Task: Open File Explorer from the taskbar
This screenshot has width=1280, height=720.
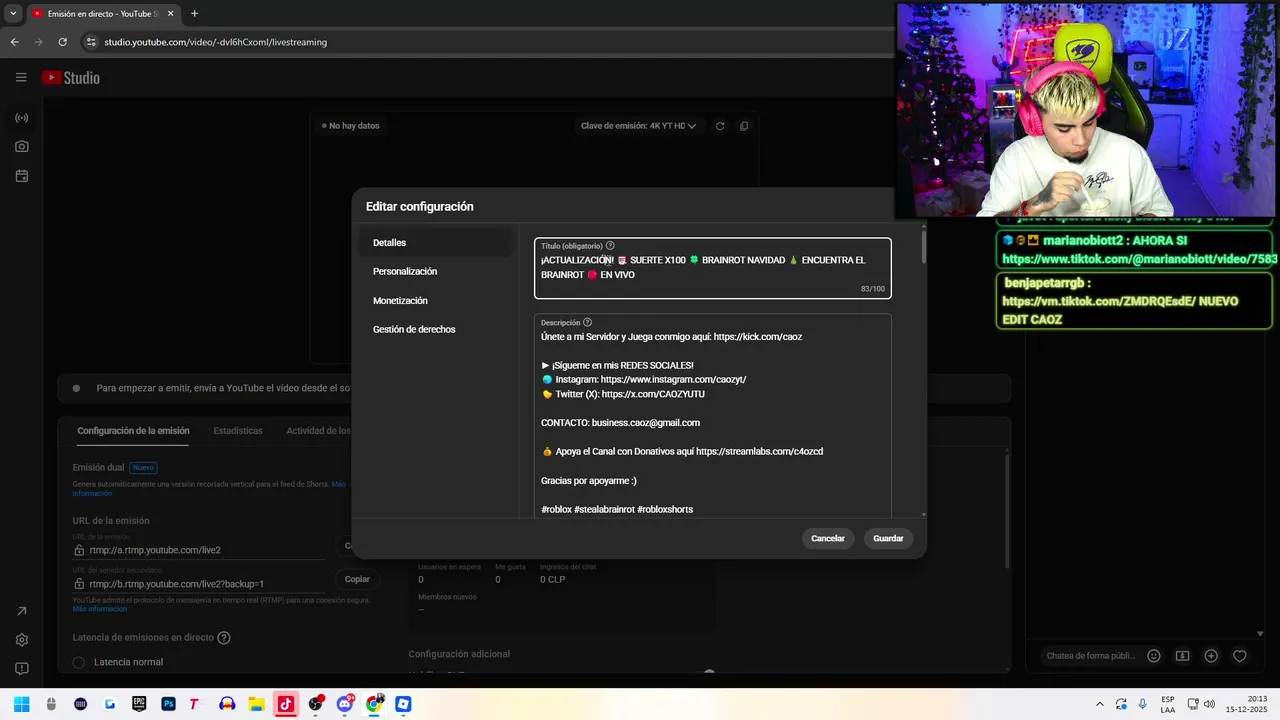Action: tap(256, 704)
